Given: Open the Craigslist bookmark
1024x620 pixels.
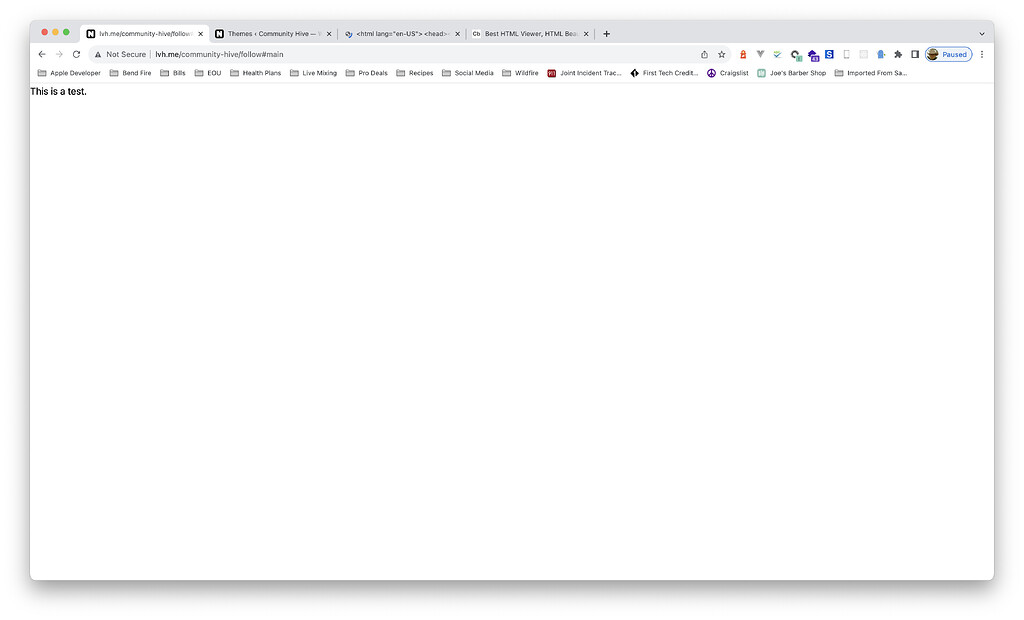Looking at the screenshot, I should (727, 72).
